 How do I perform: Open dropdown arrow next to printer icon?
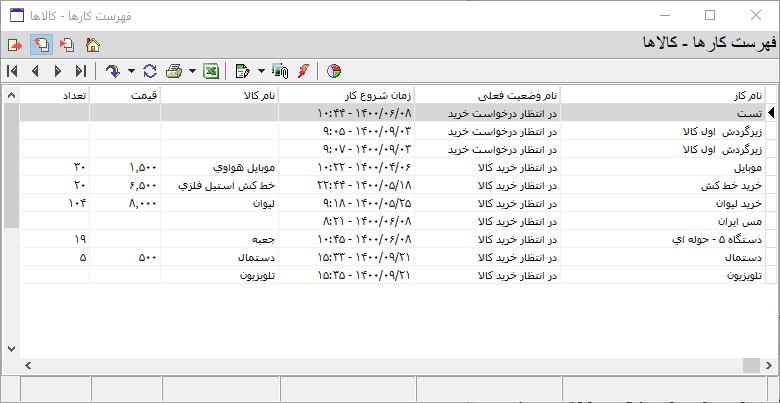coord(191,71)
